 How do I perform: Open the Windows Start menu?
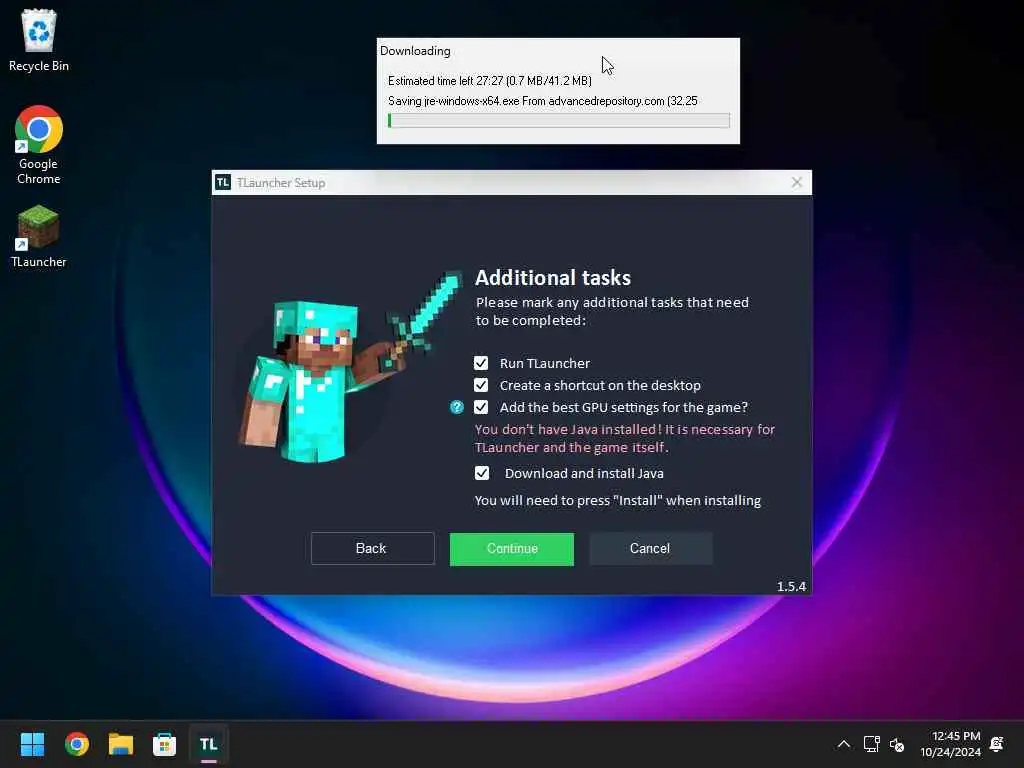pyautogui.click(x=33, y=744)
